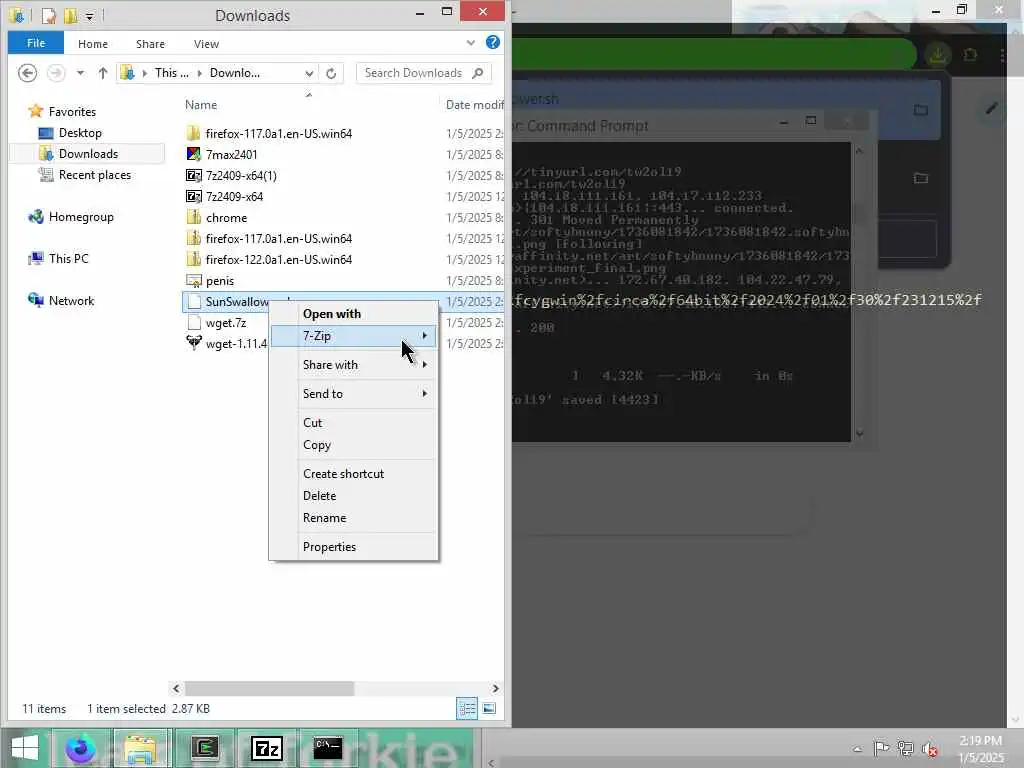Open Explorer help icon
Viewport: 1024px width, 768px height.
coord(493,42)
